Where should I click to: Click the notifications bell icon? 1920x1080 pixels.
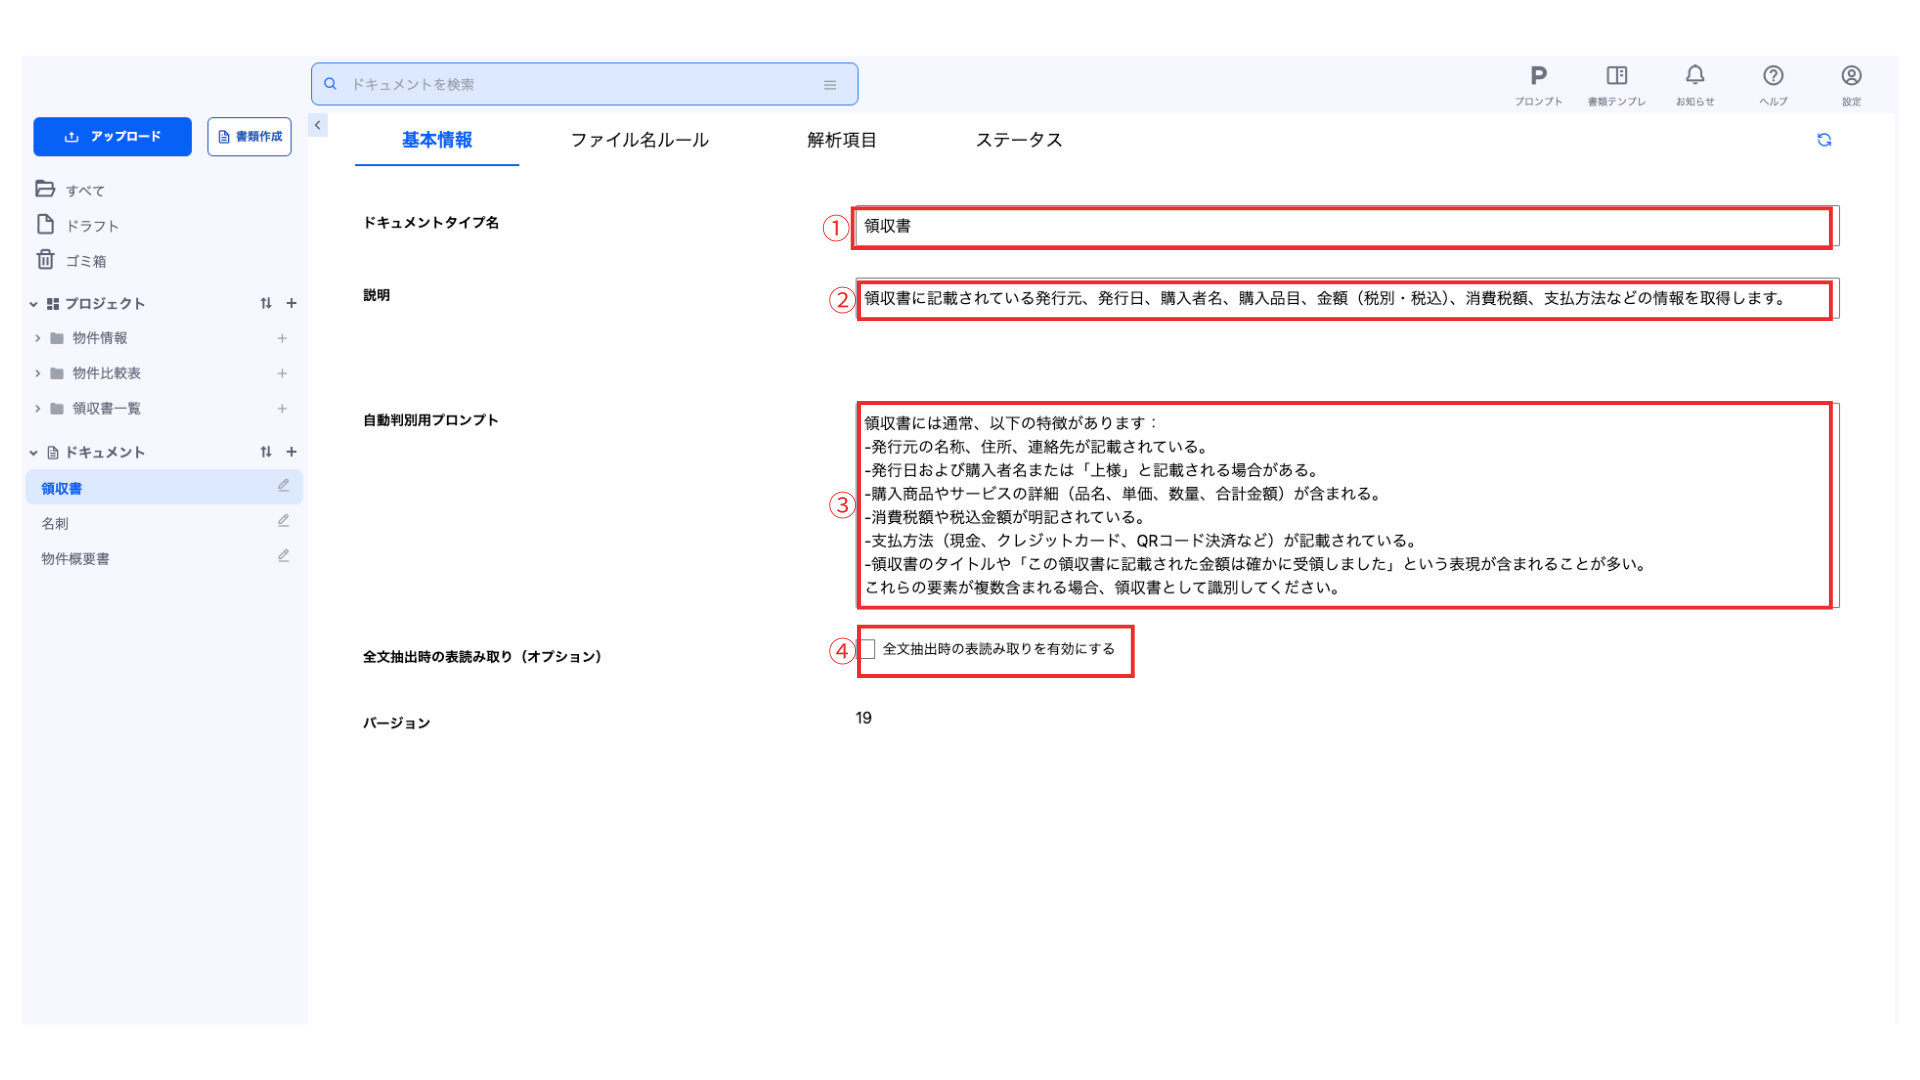pos(1695,76)
